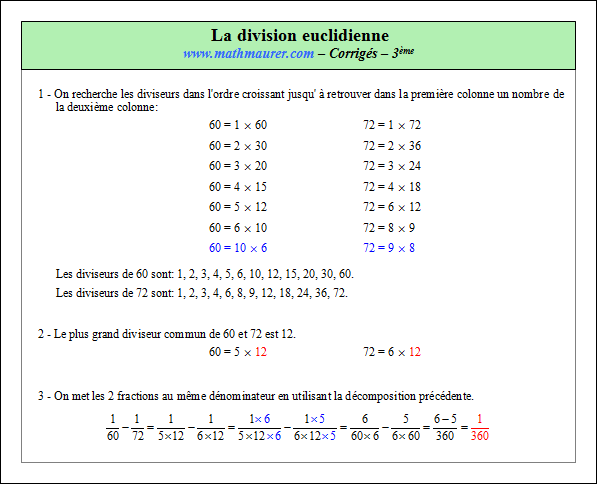Click 'Le plus grand diviseur commun' sentence
The height and width of the screenshot is (484, 597).
tap(167, 334)
